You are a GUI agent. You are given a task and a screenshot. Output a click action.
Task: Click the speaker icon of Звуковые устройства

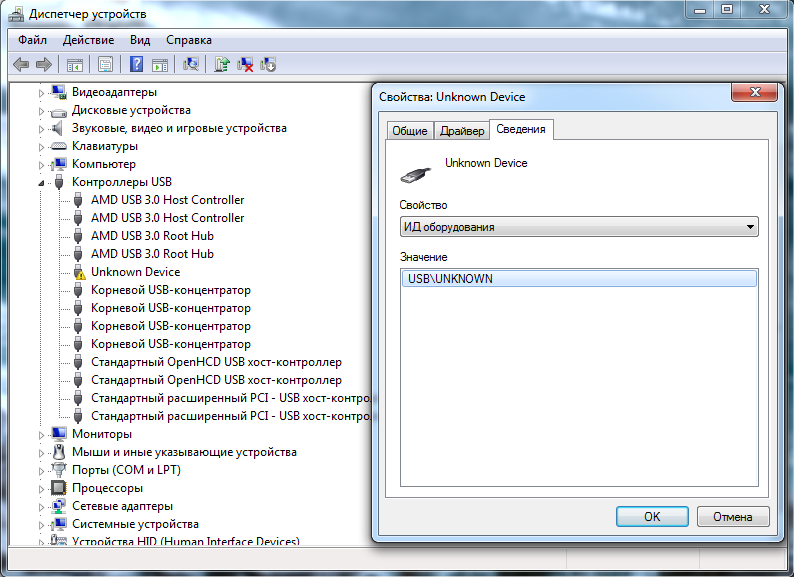58,128
